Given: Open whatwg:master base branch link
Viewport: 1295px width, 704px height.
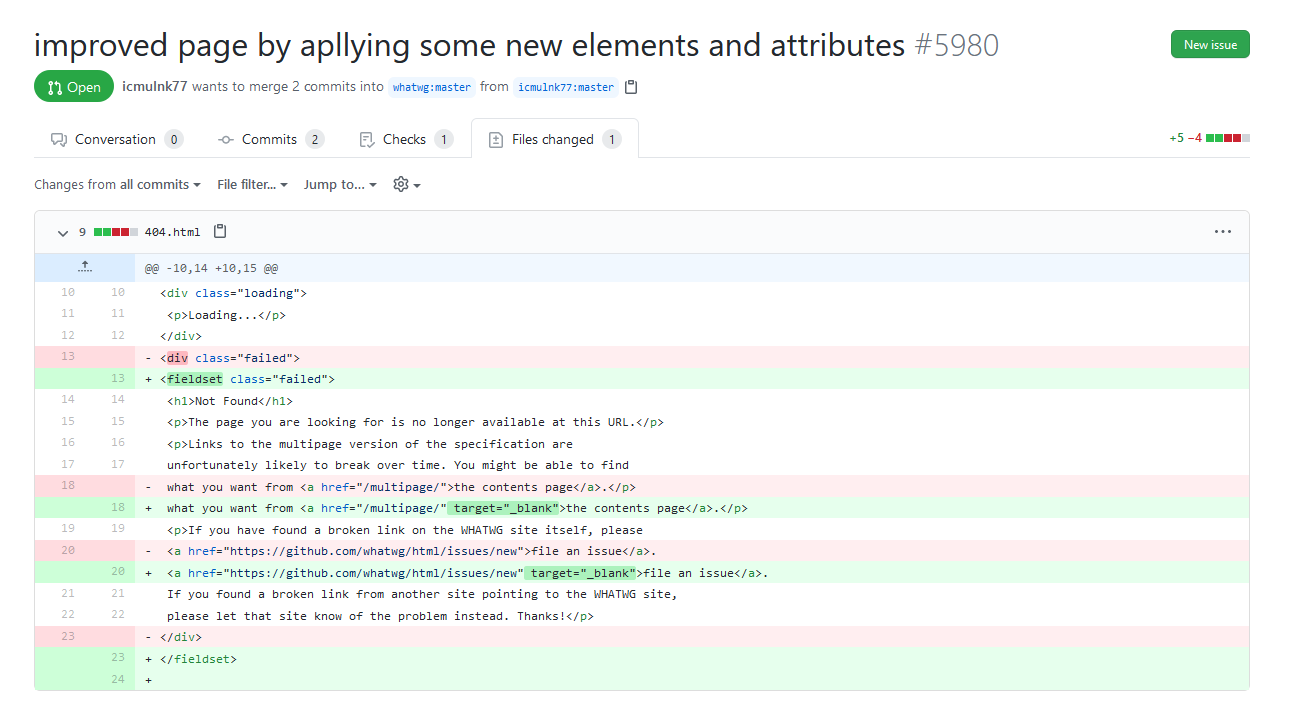Looking at the screenshot, I should 432,87.
